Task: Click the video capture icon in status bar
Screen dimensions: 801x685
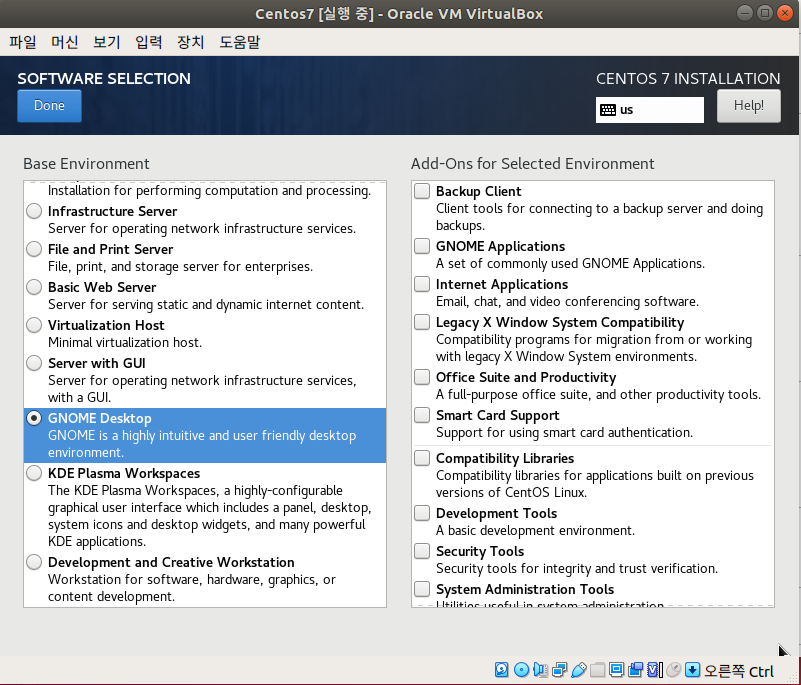Action: 636,669
